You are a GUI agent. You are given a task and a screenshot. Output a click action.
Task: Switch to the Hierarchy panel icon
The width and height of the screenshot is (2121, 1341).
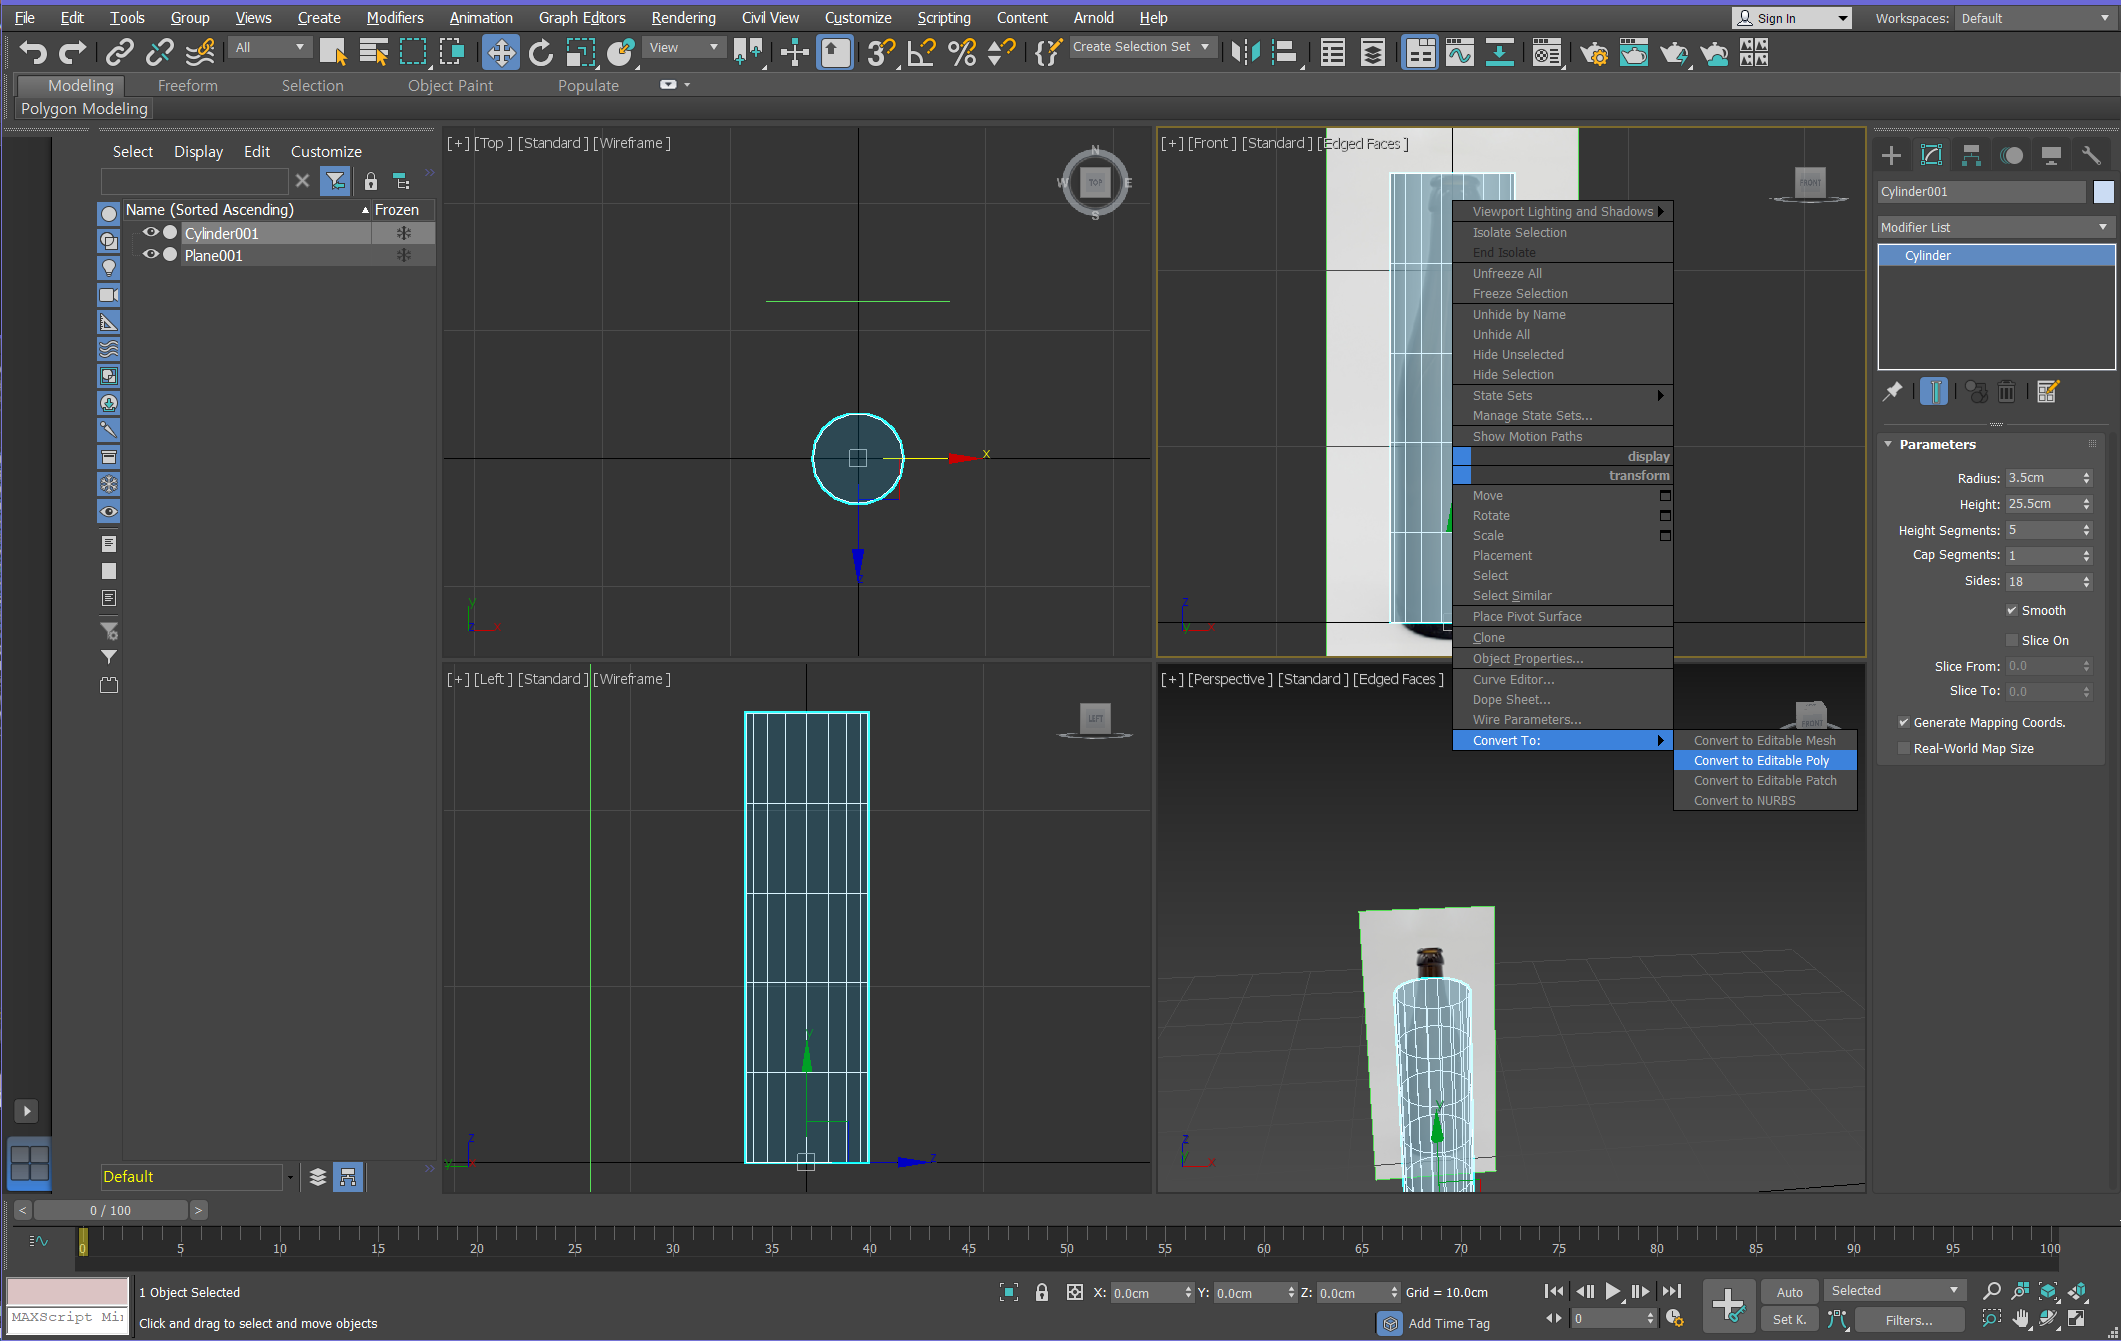point(1971,155)
